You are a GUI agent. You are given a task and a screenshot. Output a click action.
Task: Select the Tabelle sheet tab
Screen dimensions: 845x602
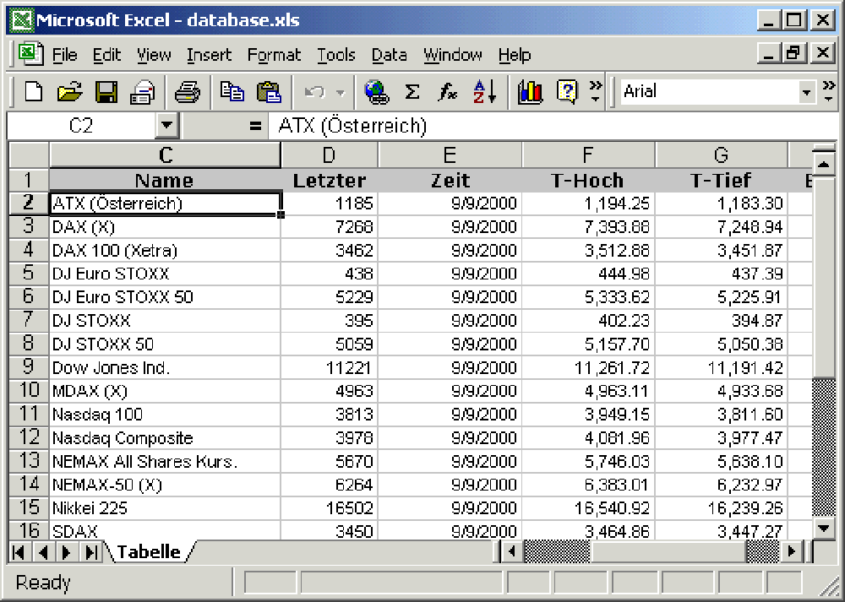149,552
